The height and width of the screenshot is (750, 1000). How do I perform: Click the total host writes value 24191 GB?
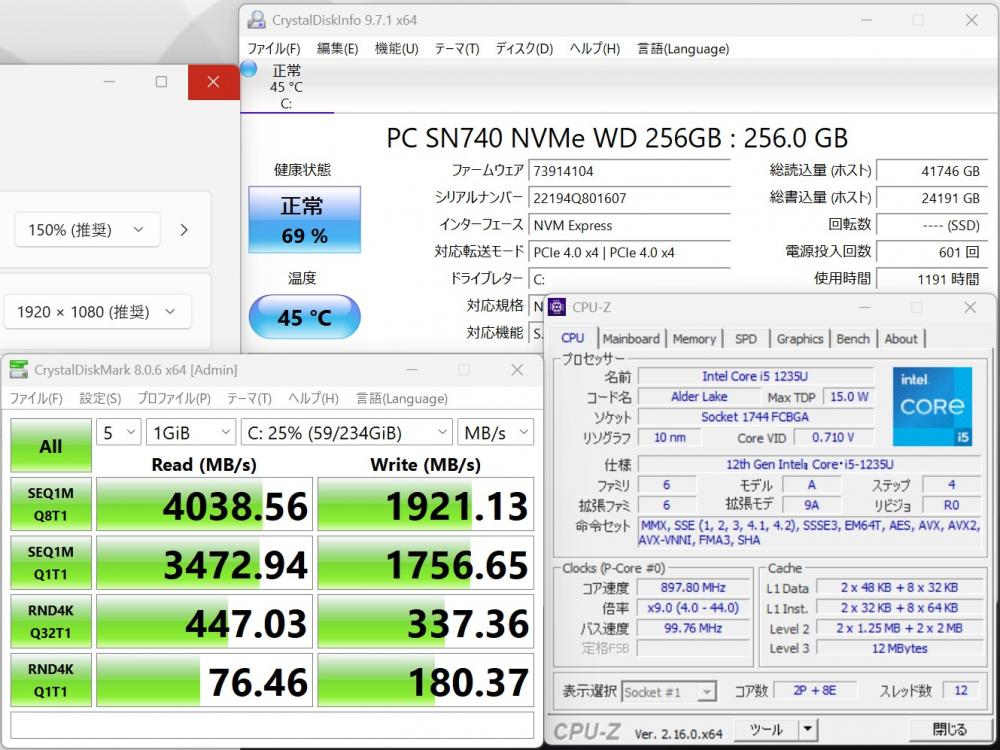(931, 198)
